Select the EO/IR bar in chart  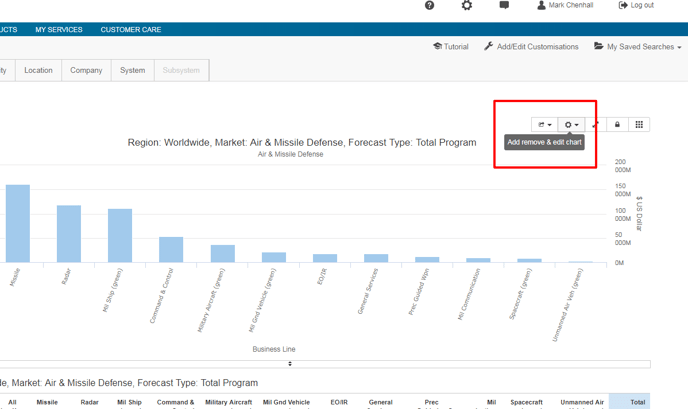pos(325,258)
